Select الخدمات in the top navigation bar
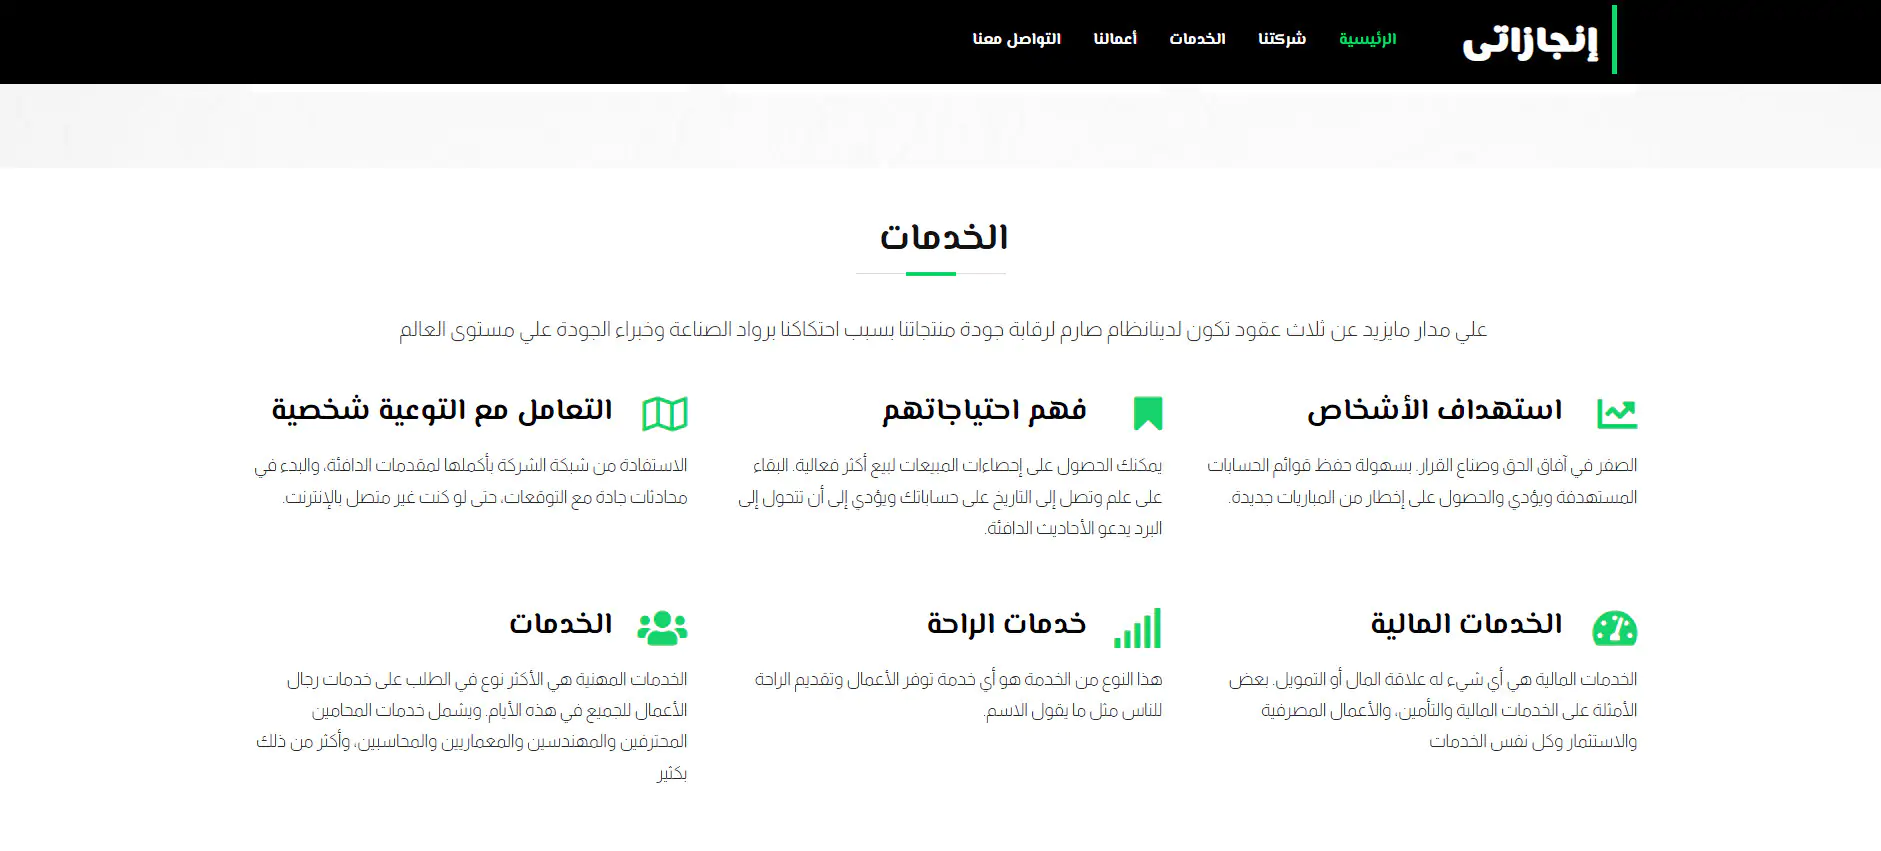Viewport: 1881px width, 851px height. coord(1197,39)
